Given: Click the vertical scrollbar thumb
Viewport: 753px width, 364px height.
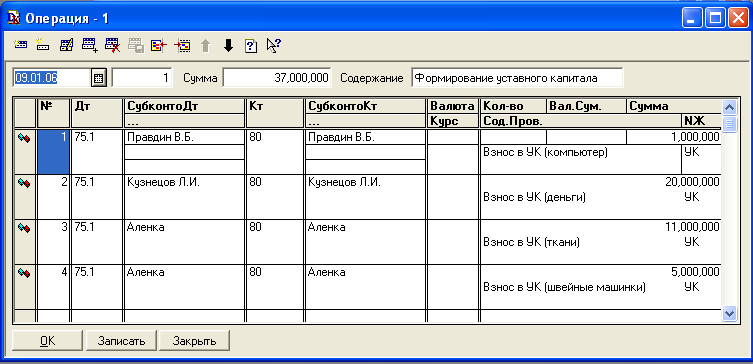Looking at the screenshot, I should coord(729,123).
